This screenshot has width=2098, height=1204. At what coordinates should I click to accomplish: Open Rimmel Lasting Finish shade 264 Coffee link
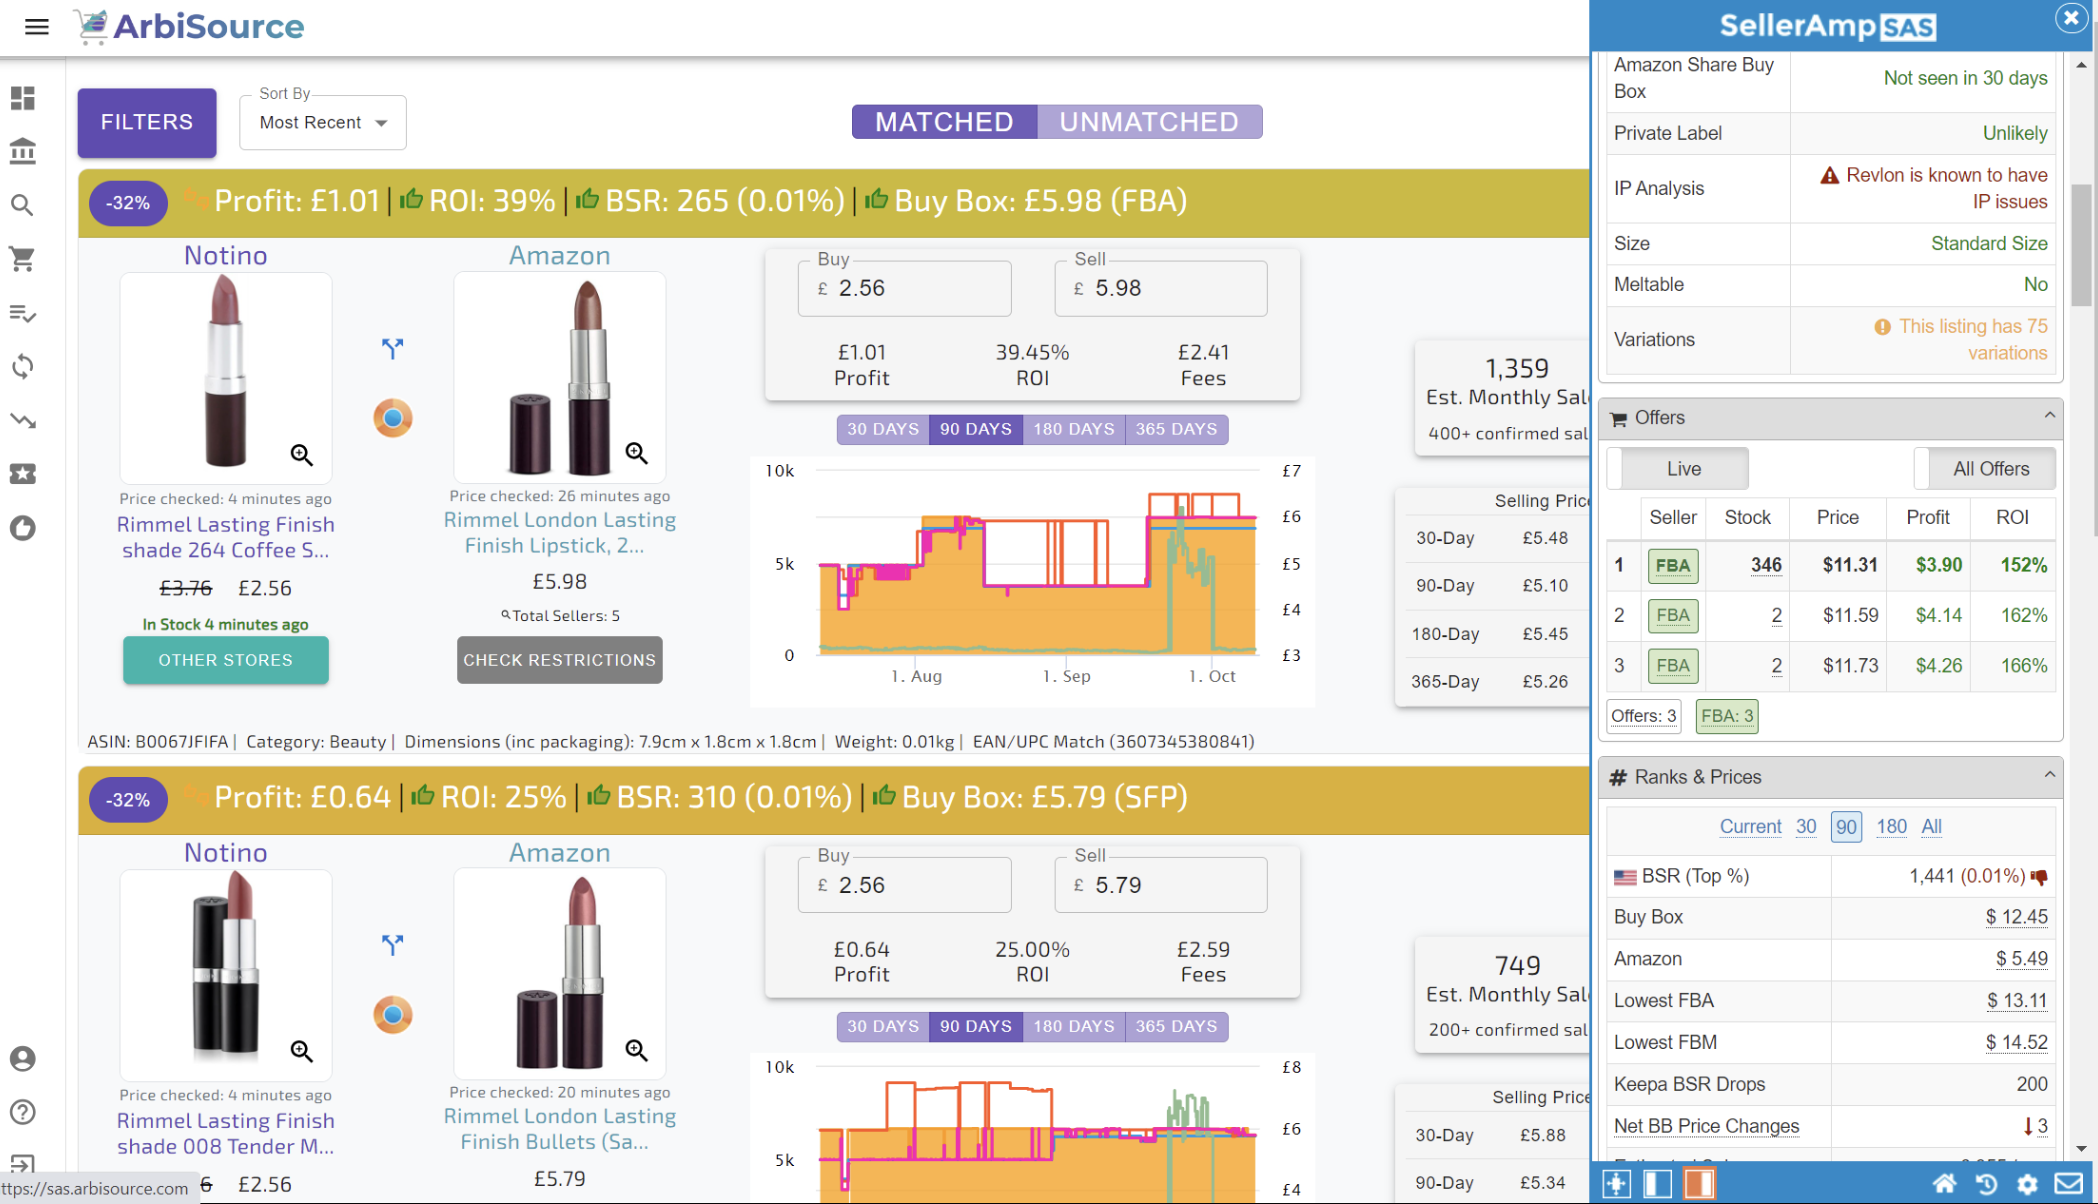click(x=226, y=537)
